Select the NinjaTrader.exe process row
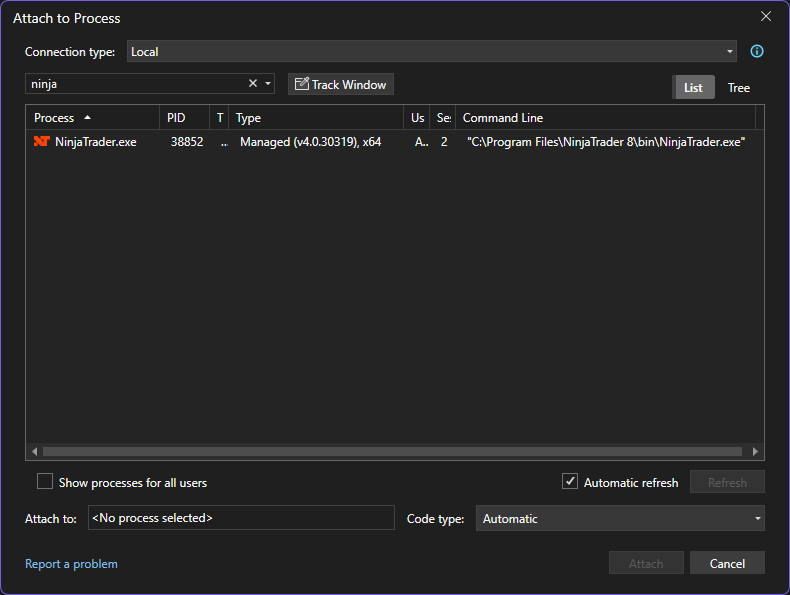 point(395,142)
